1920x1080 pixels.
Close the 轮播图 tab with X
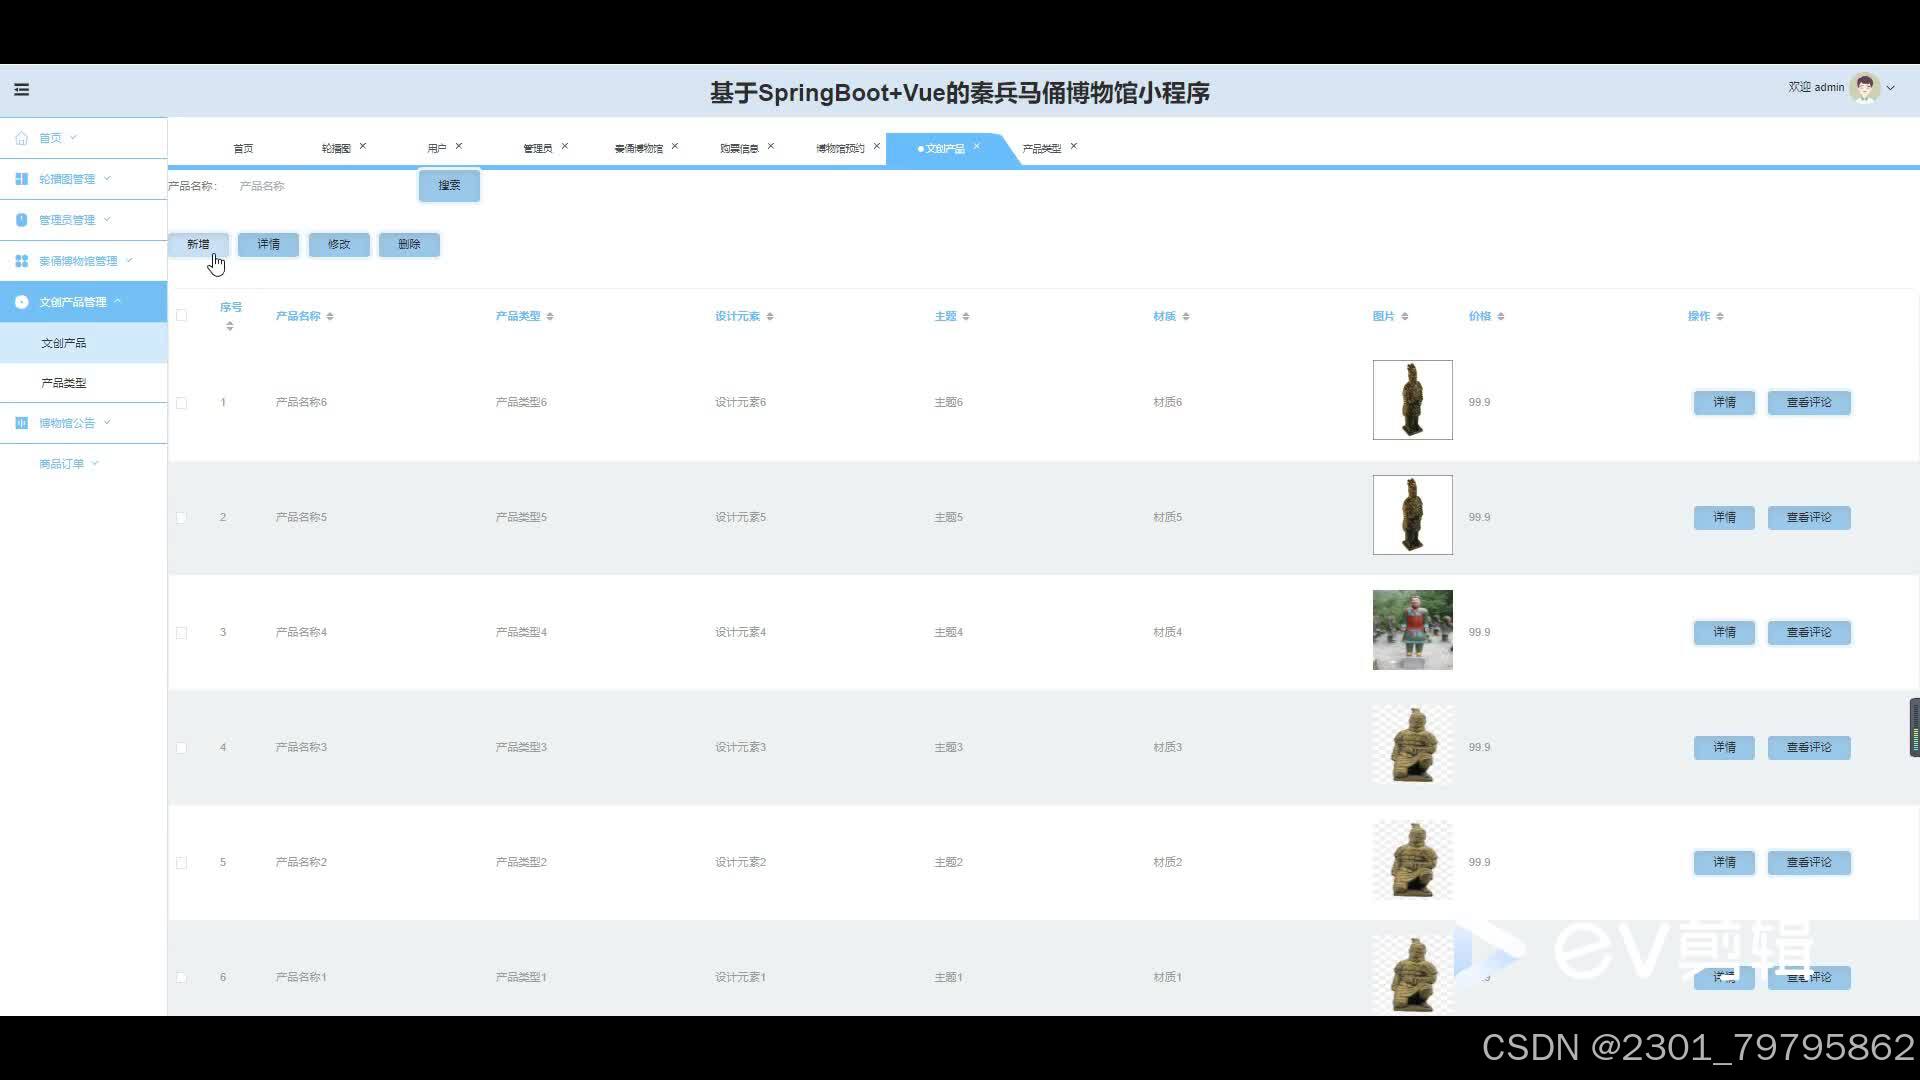(x=363, y=146)
